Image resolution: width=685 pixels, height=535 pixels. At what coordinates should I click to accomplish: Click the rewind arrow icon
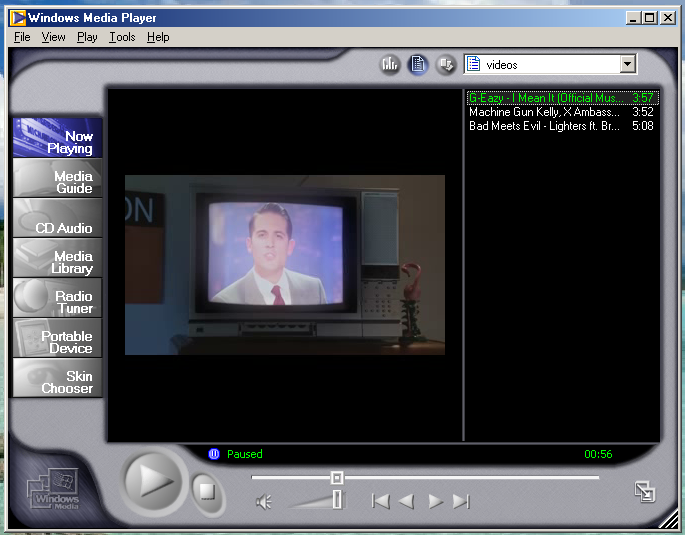[407, 501]
